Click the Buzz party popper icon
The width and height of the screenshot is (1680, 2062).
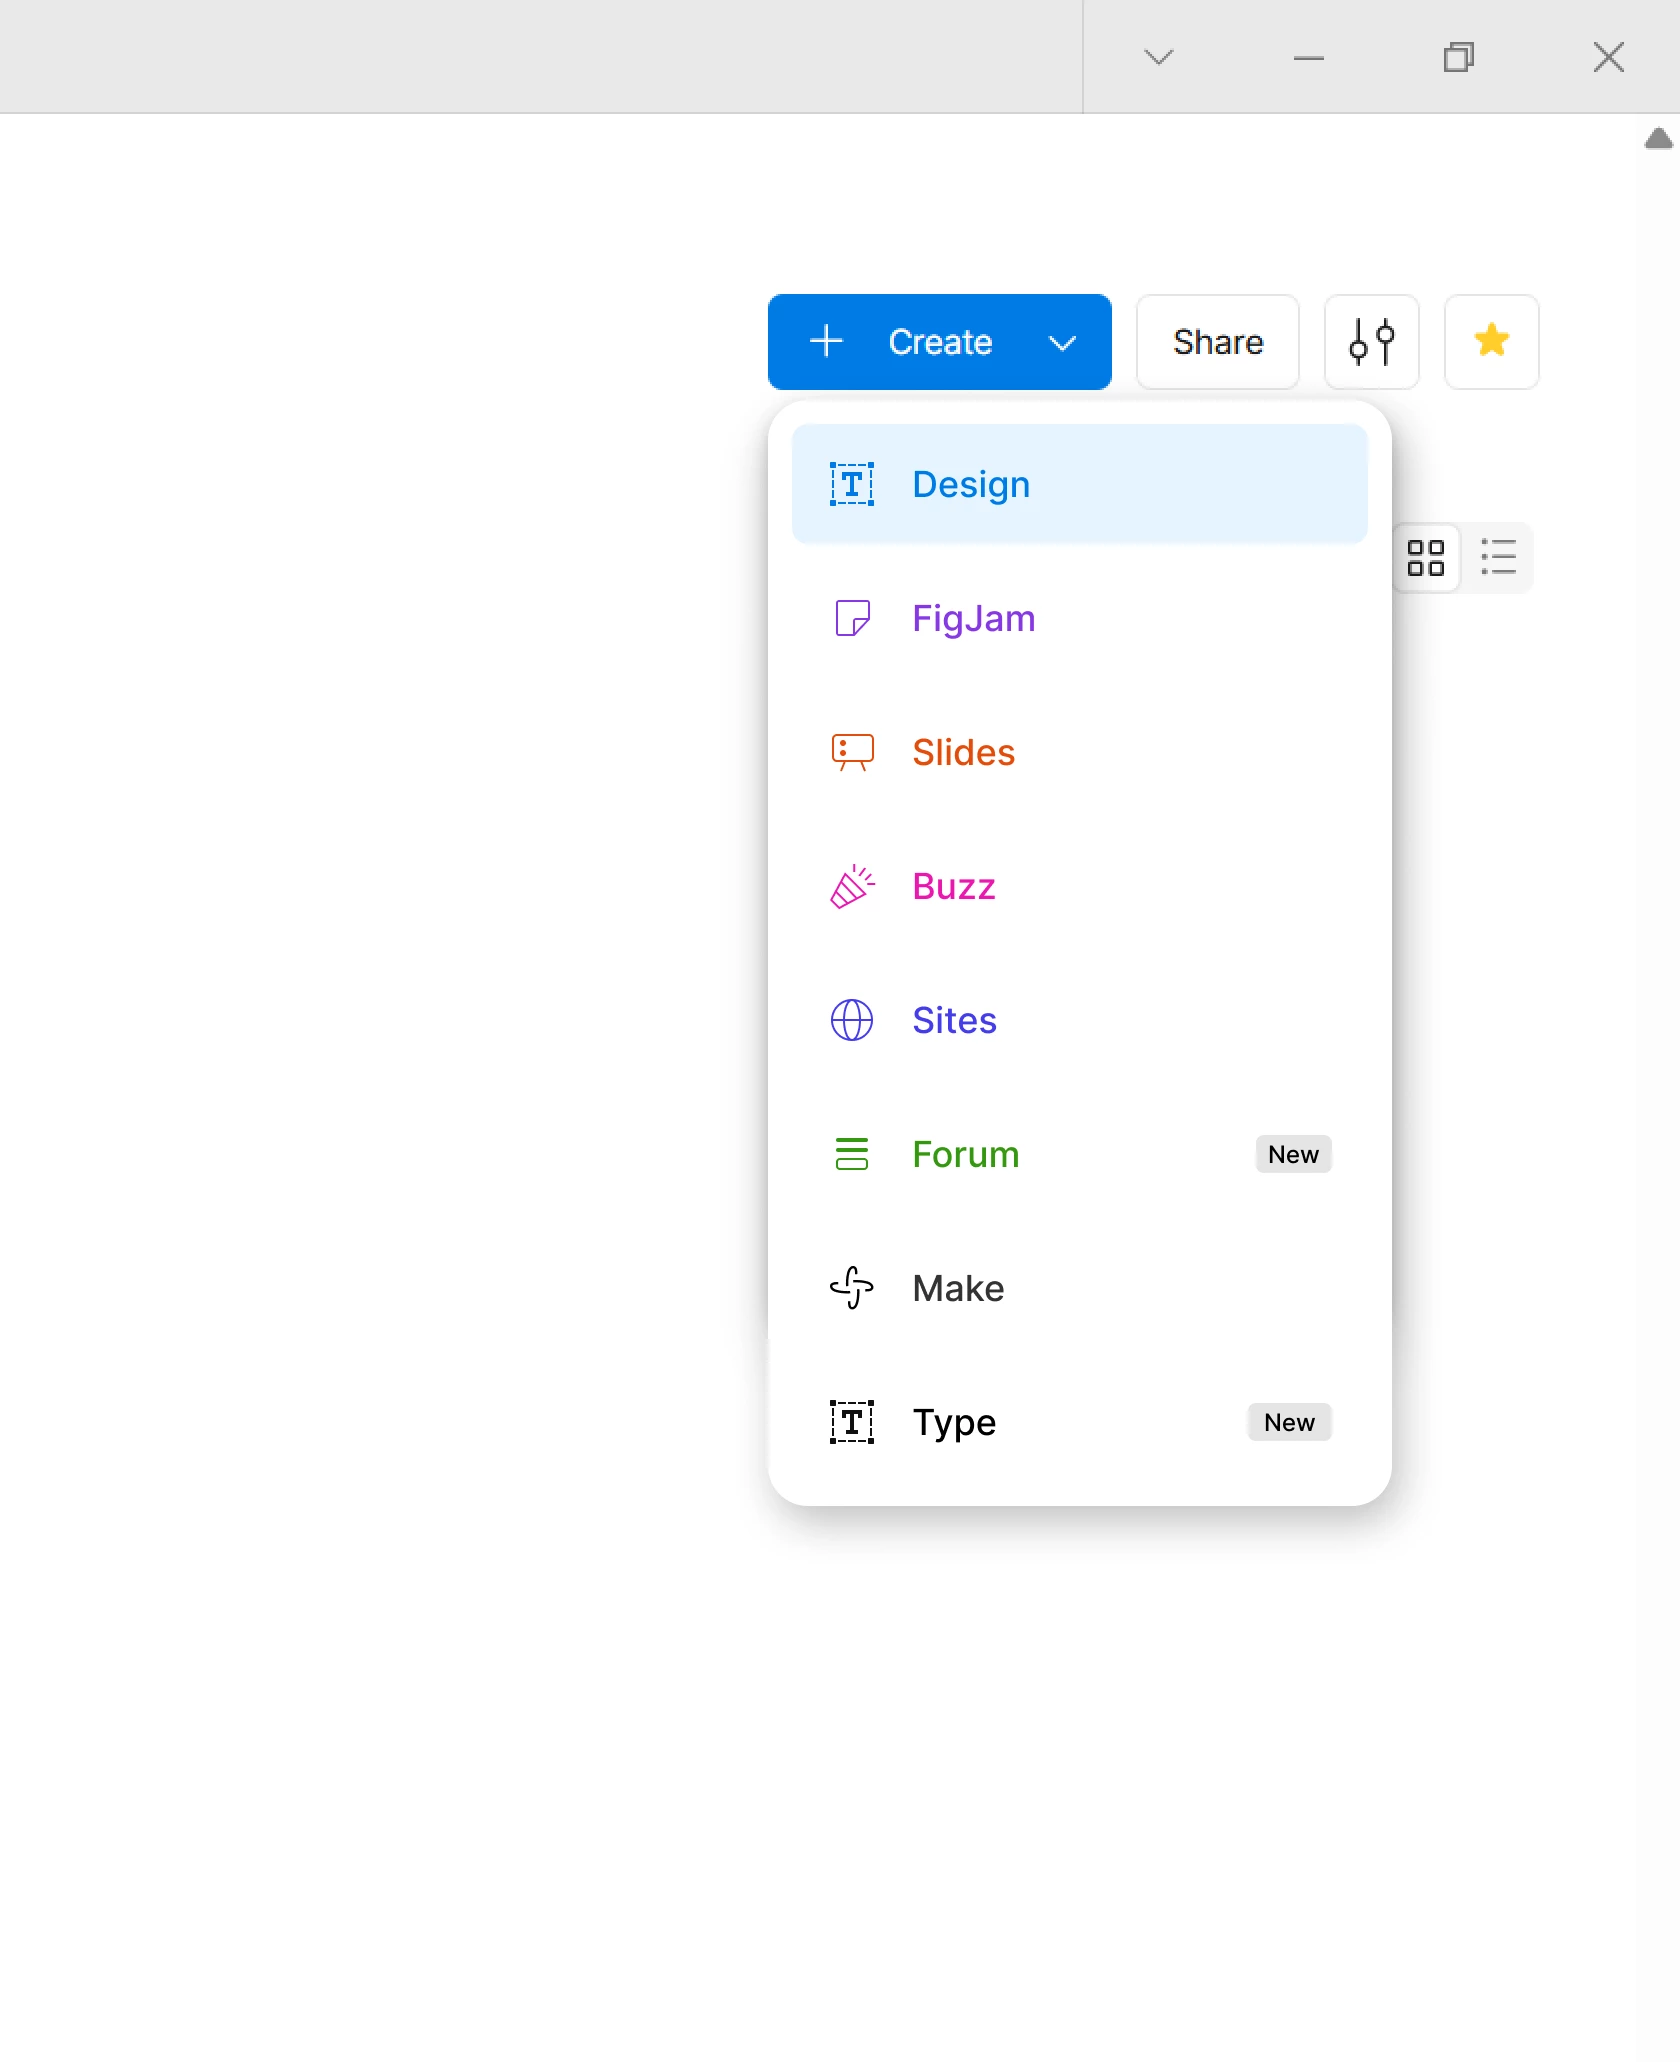pyautogui.click(x=852, y=886)
